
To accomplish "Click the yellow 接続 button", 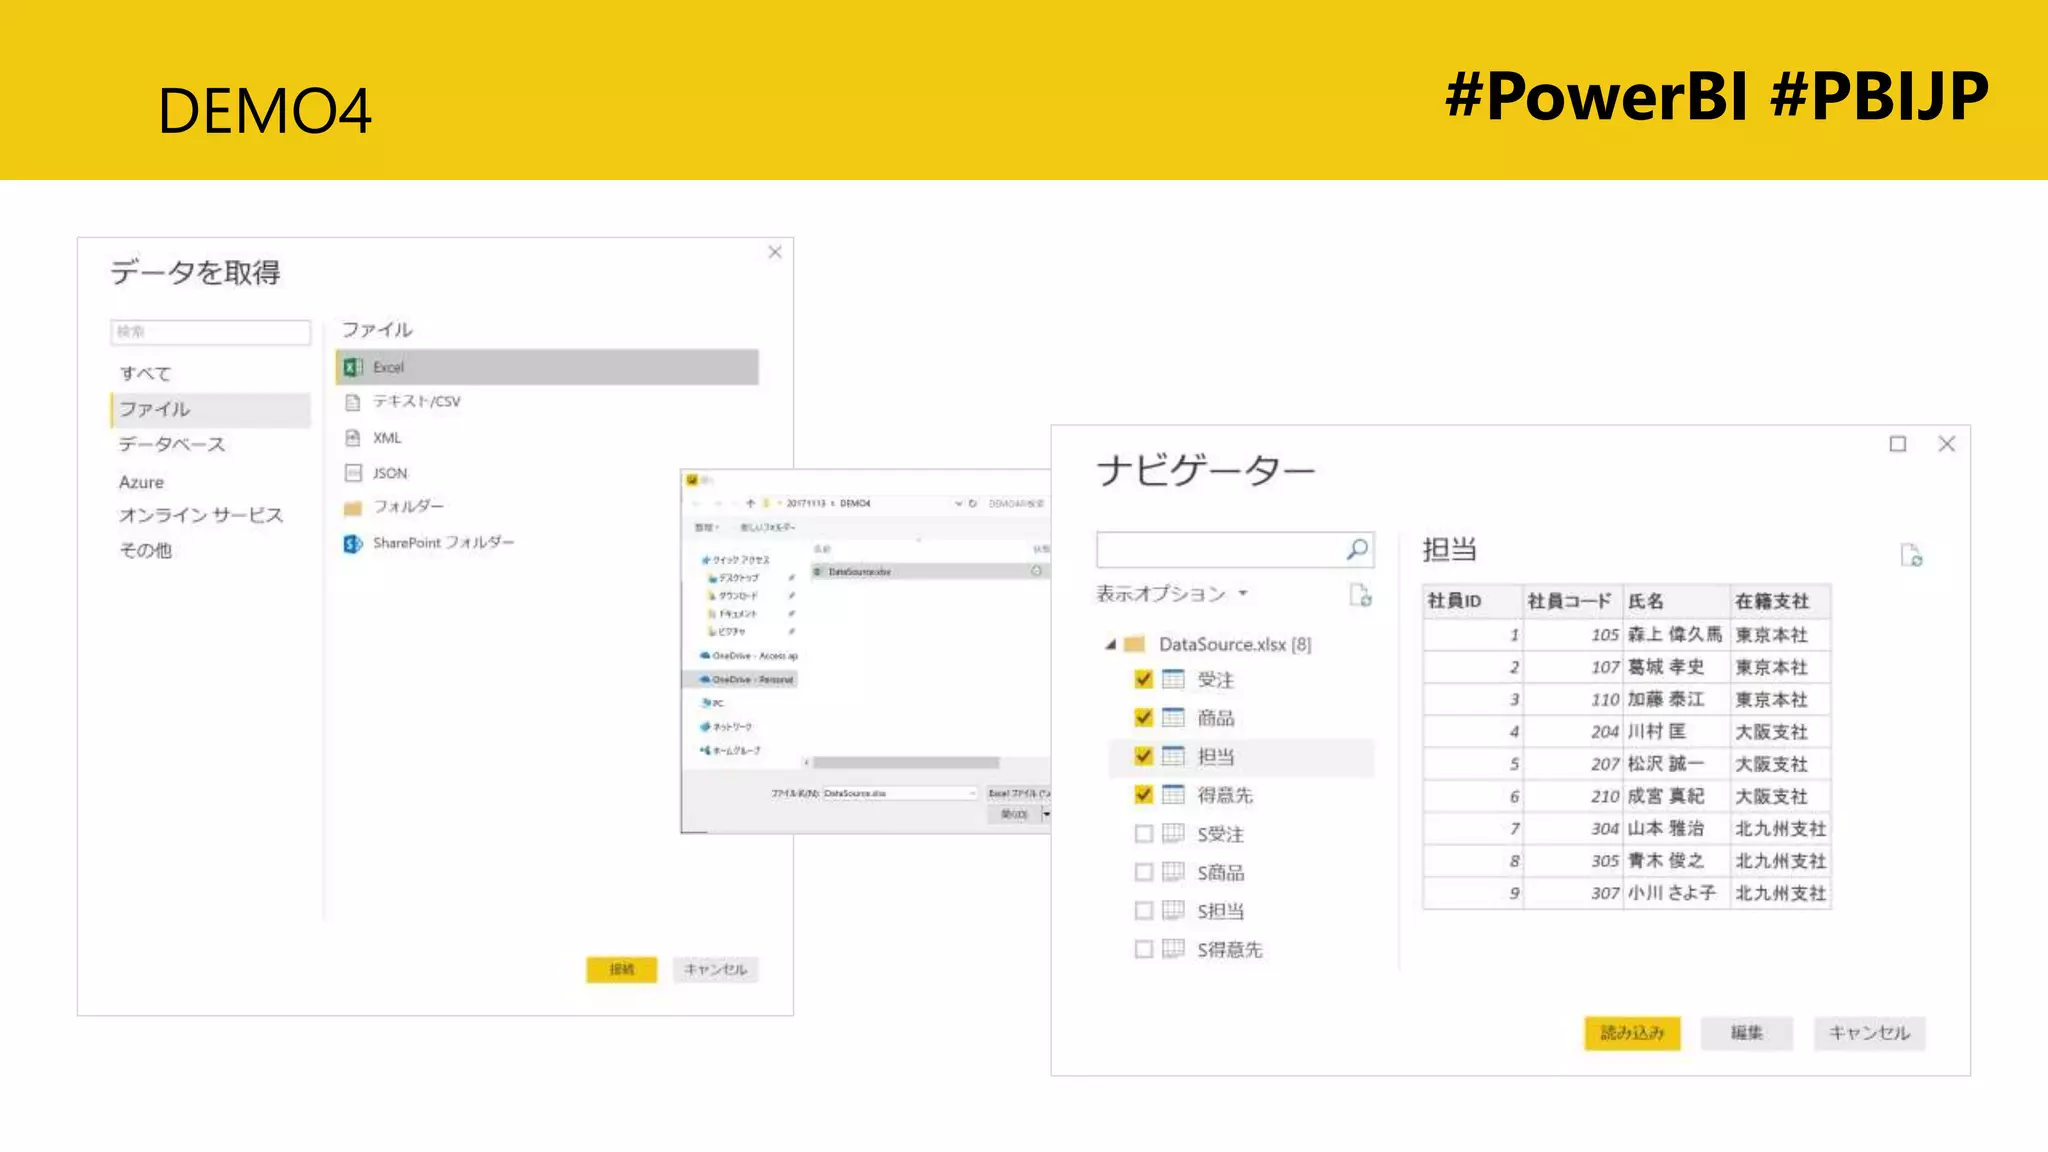I will (x=621, y=969).
